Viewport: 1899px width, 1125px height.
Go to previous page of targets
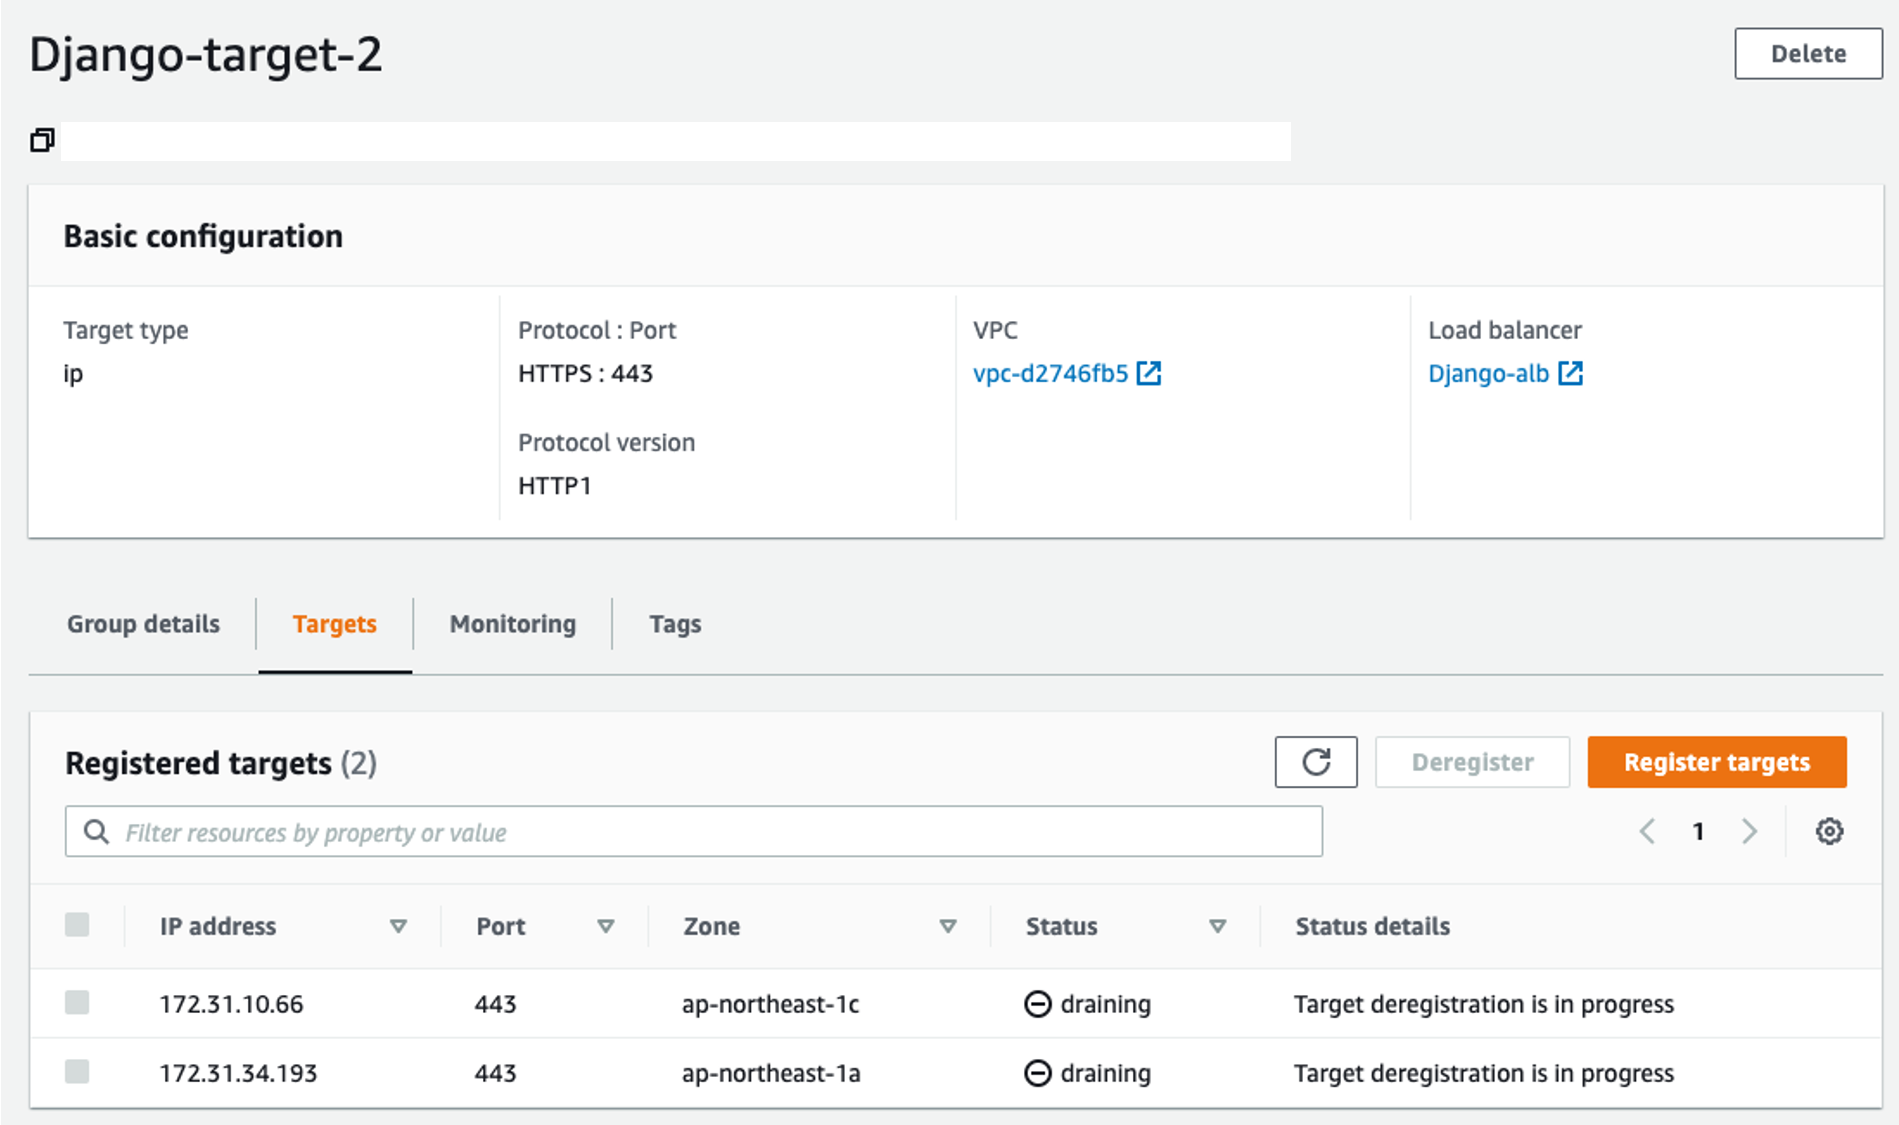tap(1647, 831)
